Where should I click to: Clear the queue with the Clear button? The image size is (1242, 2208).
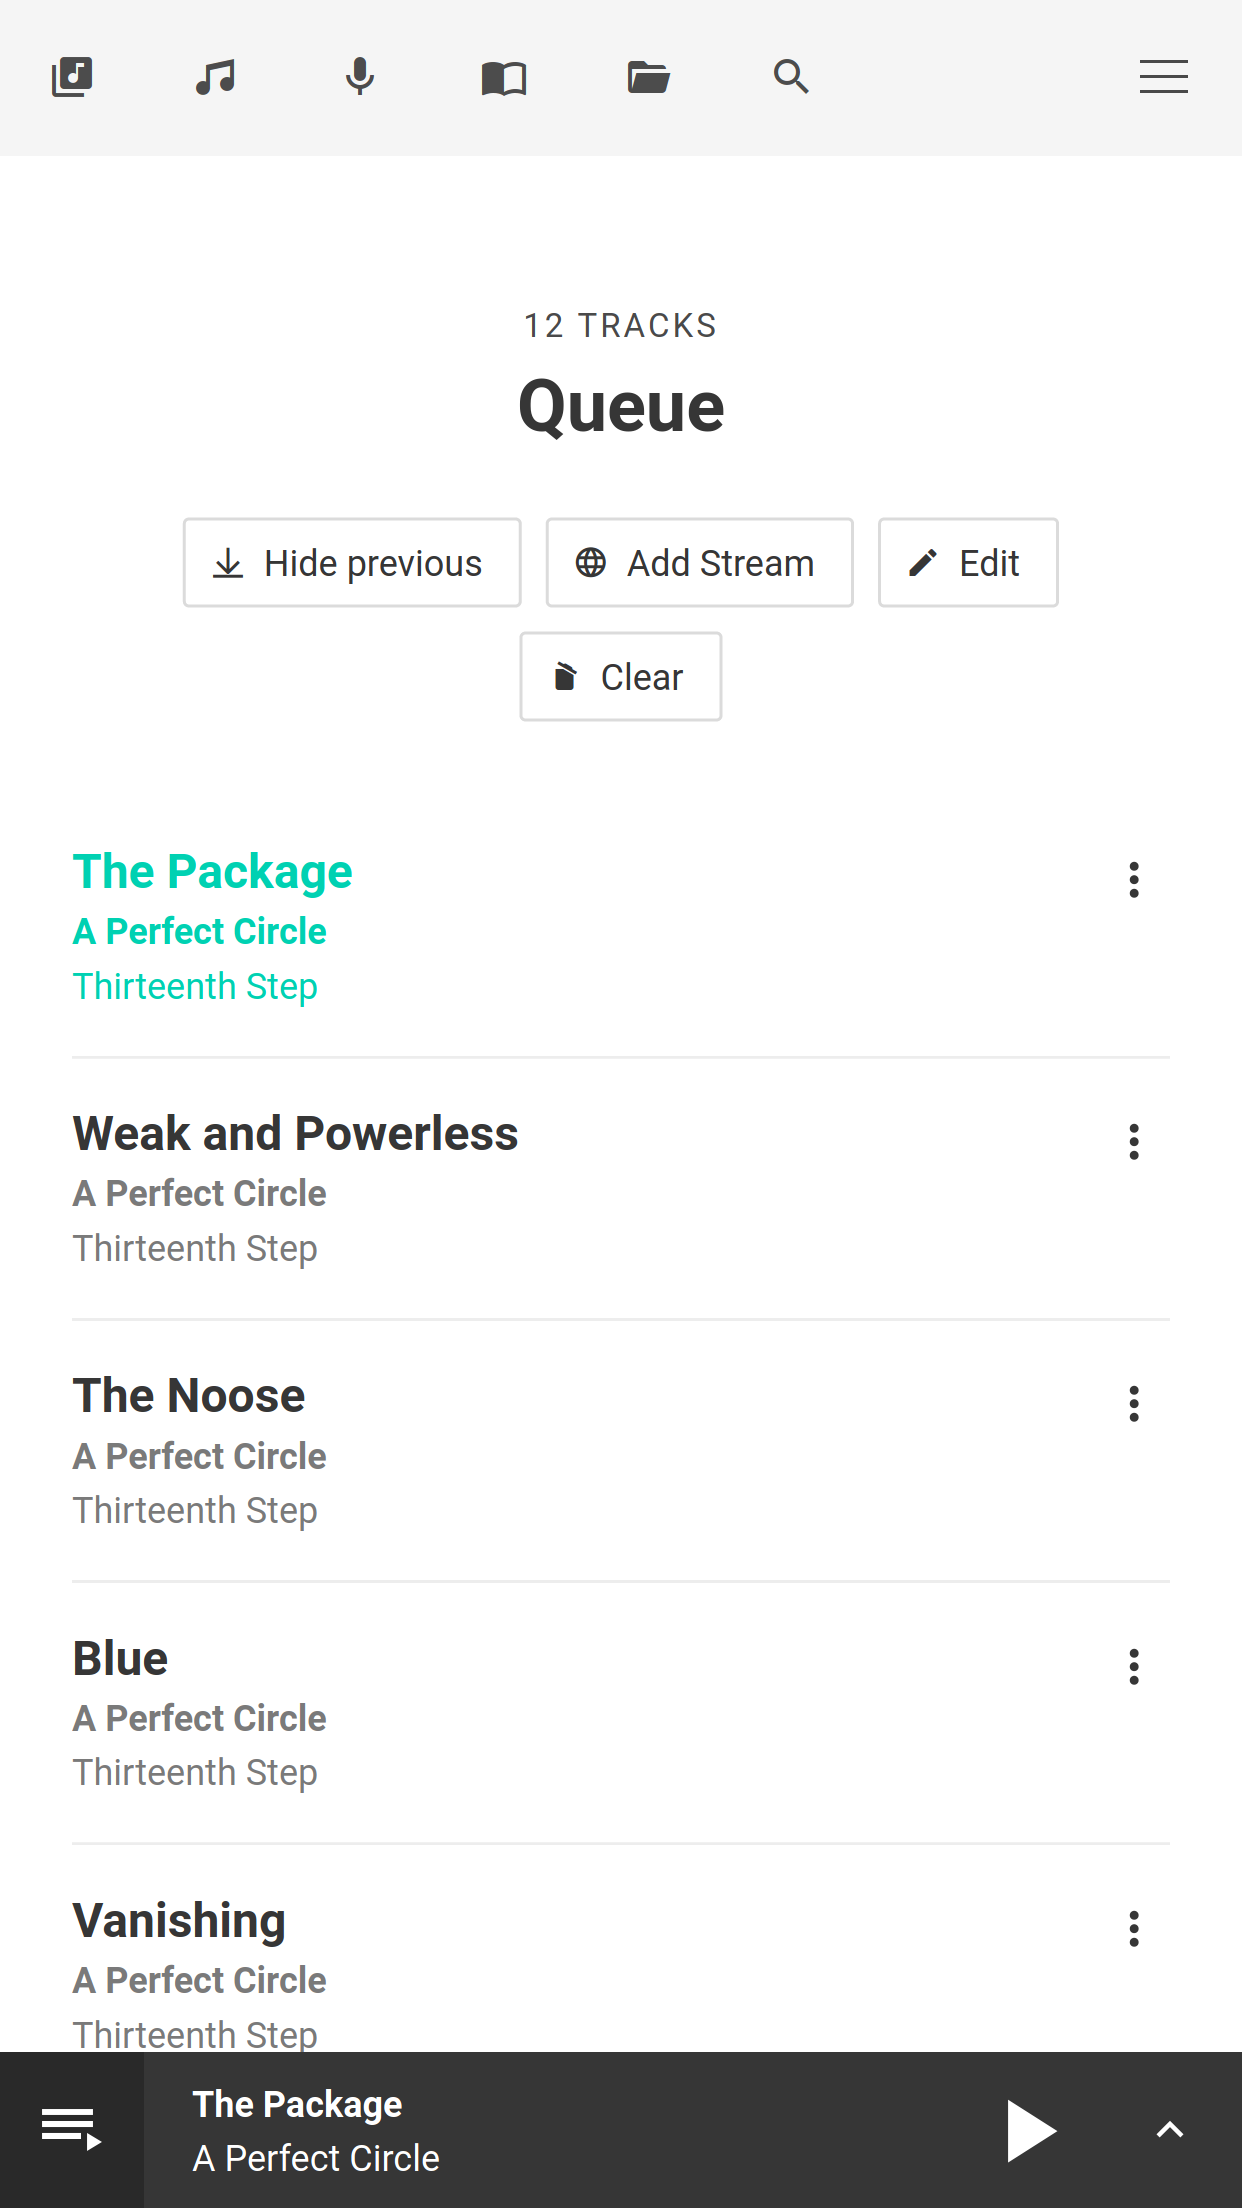tap(620, 677)
